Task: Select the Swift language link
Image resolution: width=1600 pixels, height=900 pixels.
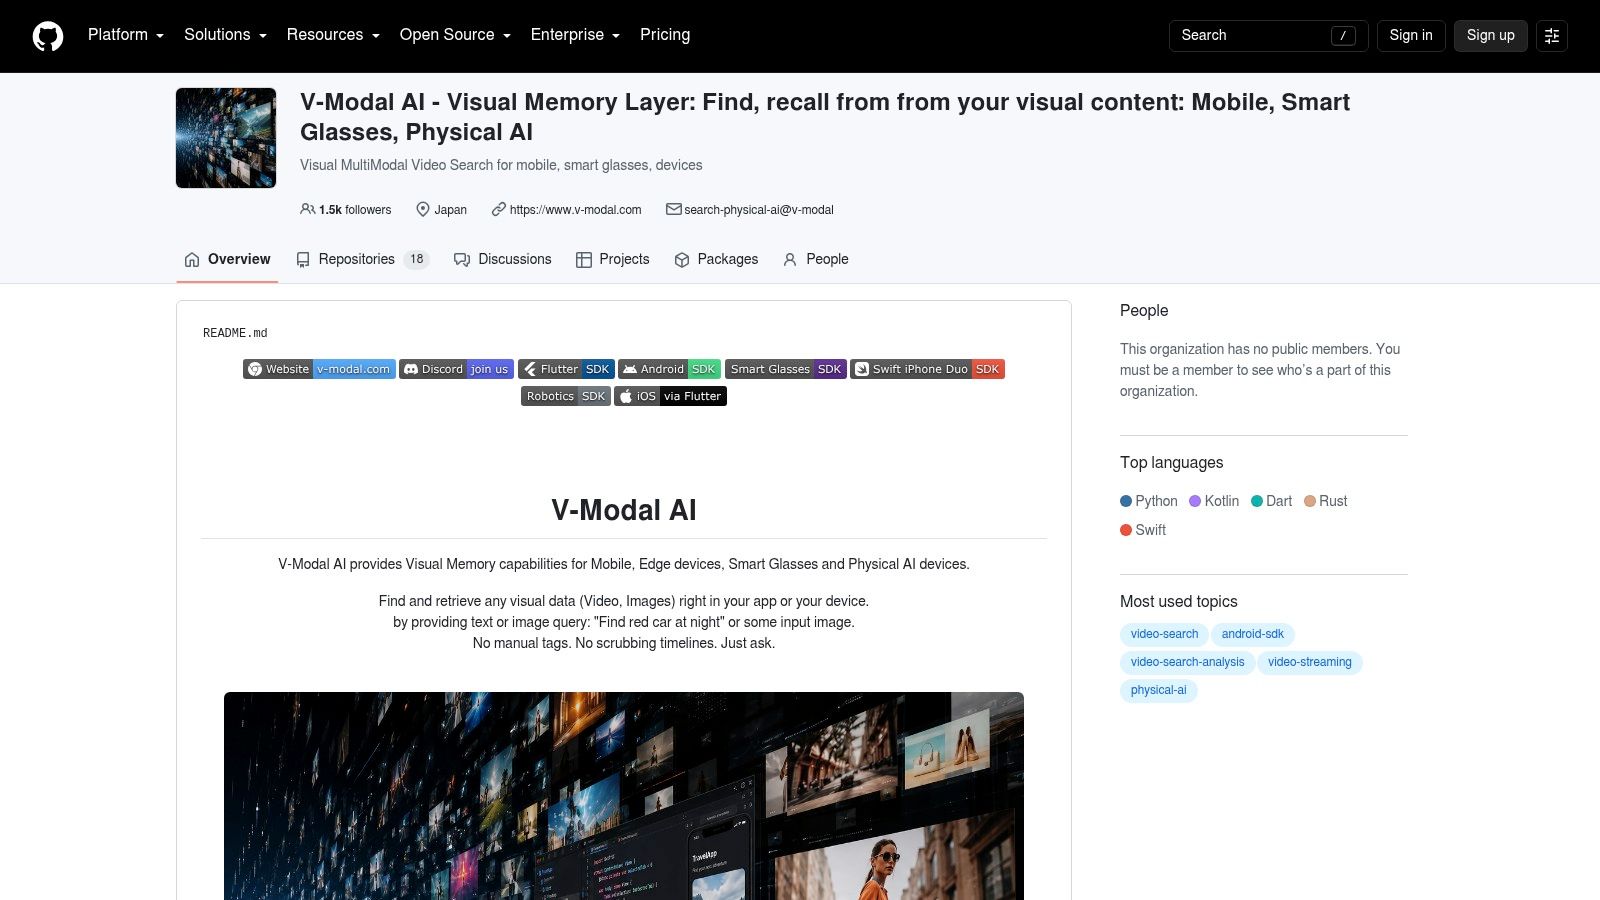Action: (1143, 530)
